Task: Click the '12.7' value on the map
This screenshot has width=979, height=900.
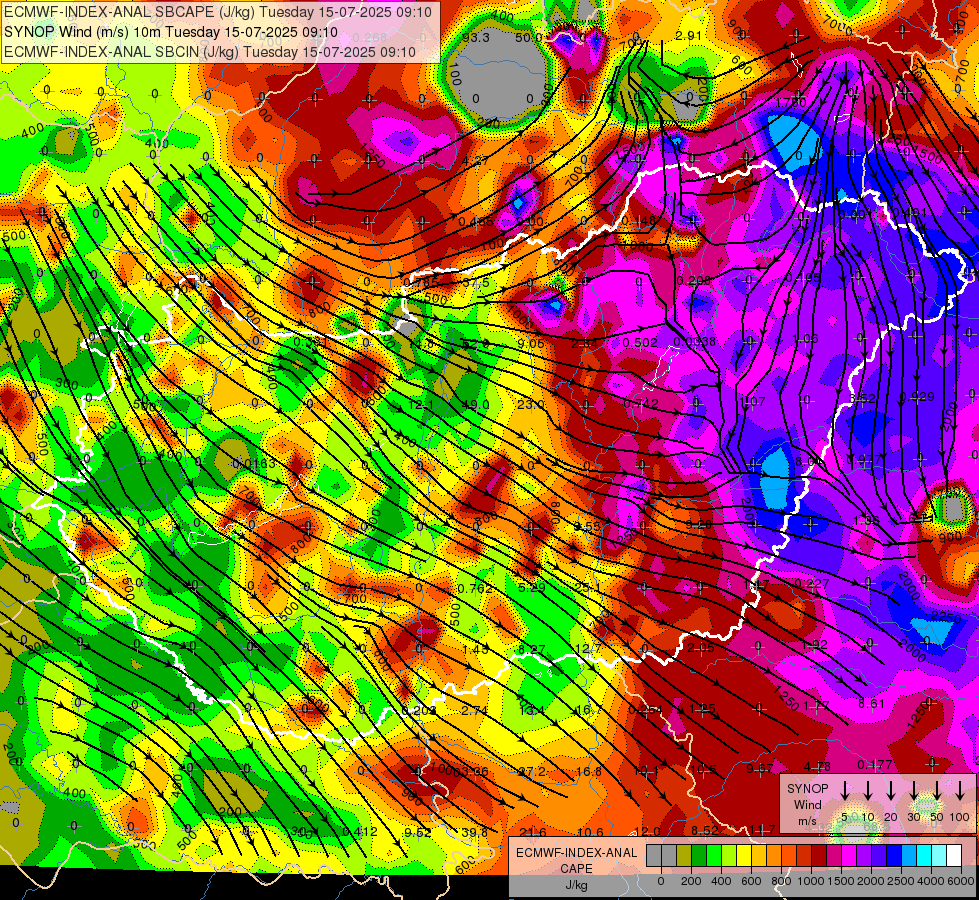Action: 588,649
